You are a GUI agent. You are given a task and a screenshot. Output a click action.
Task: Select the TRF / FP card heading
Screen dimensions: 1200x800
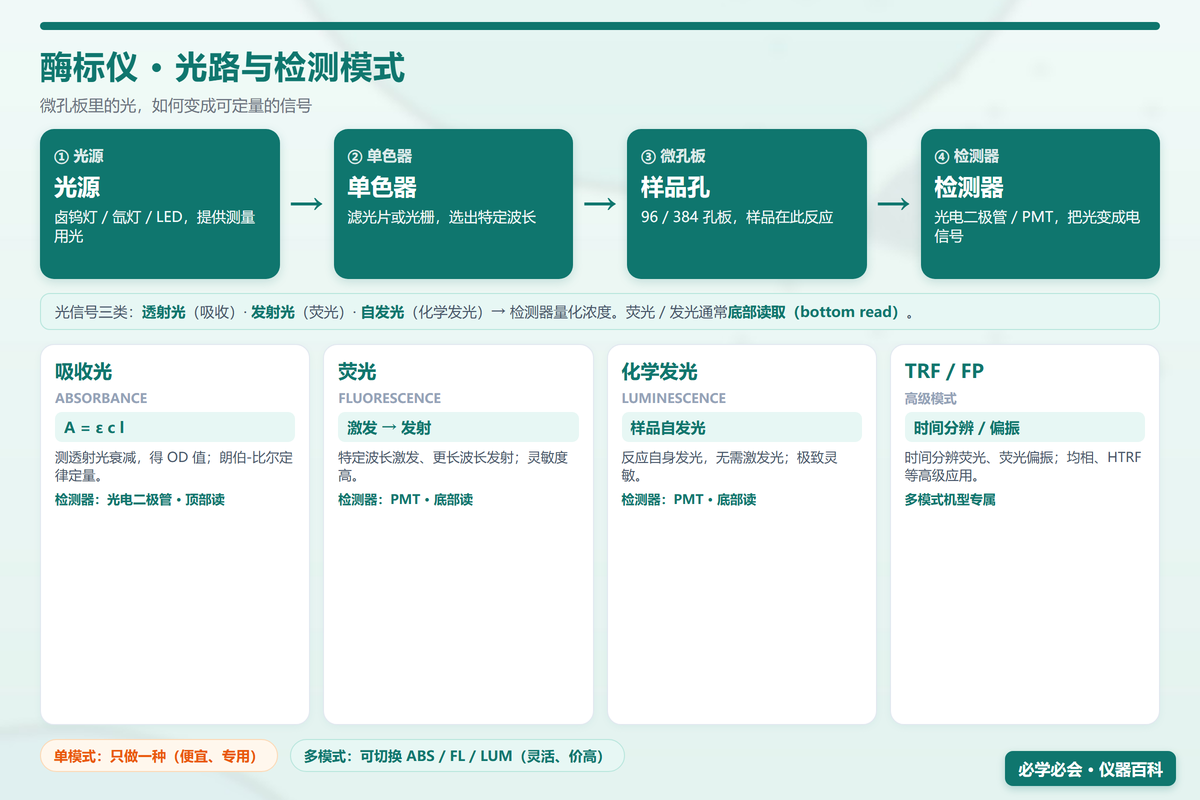point(944,371)
